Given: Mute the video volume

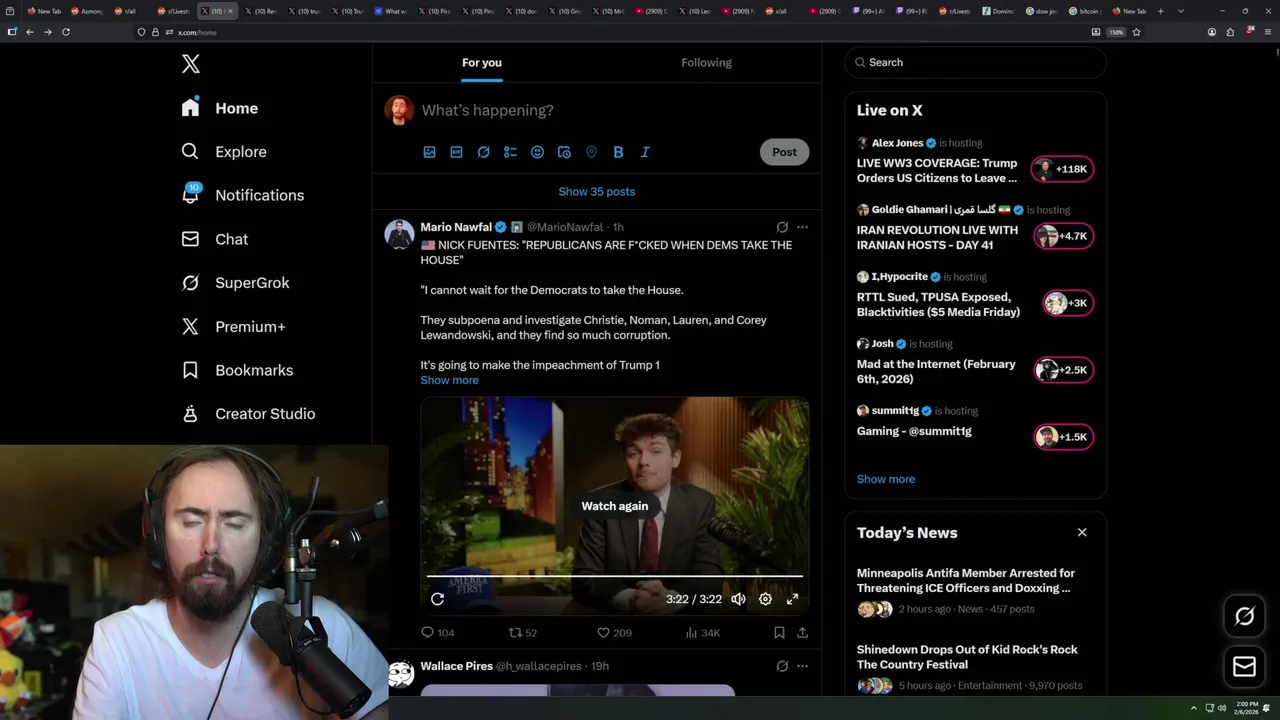Looking at the screenshot, I should [x=738, y=599].
